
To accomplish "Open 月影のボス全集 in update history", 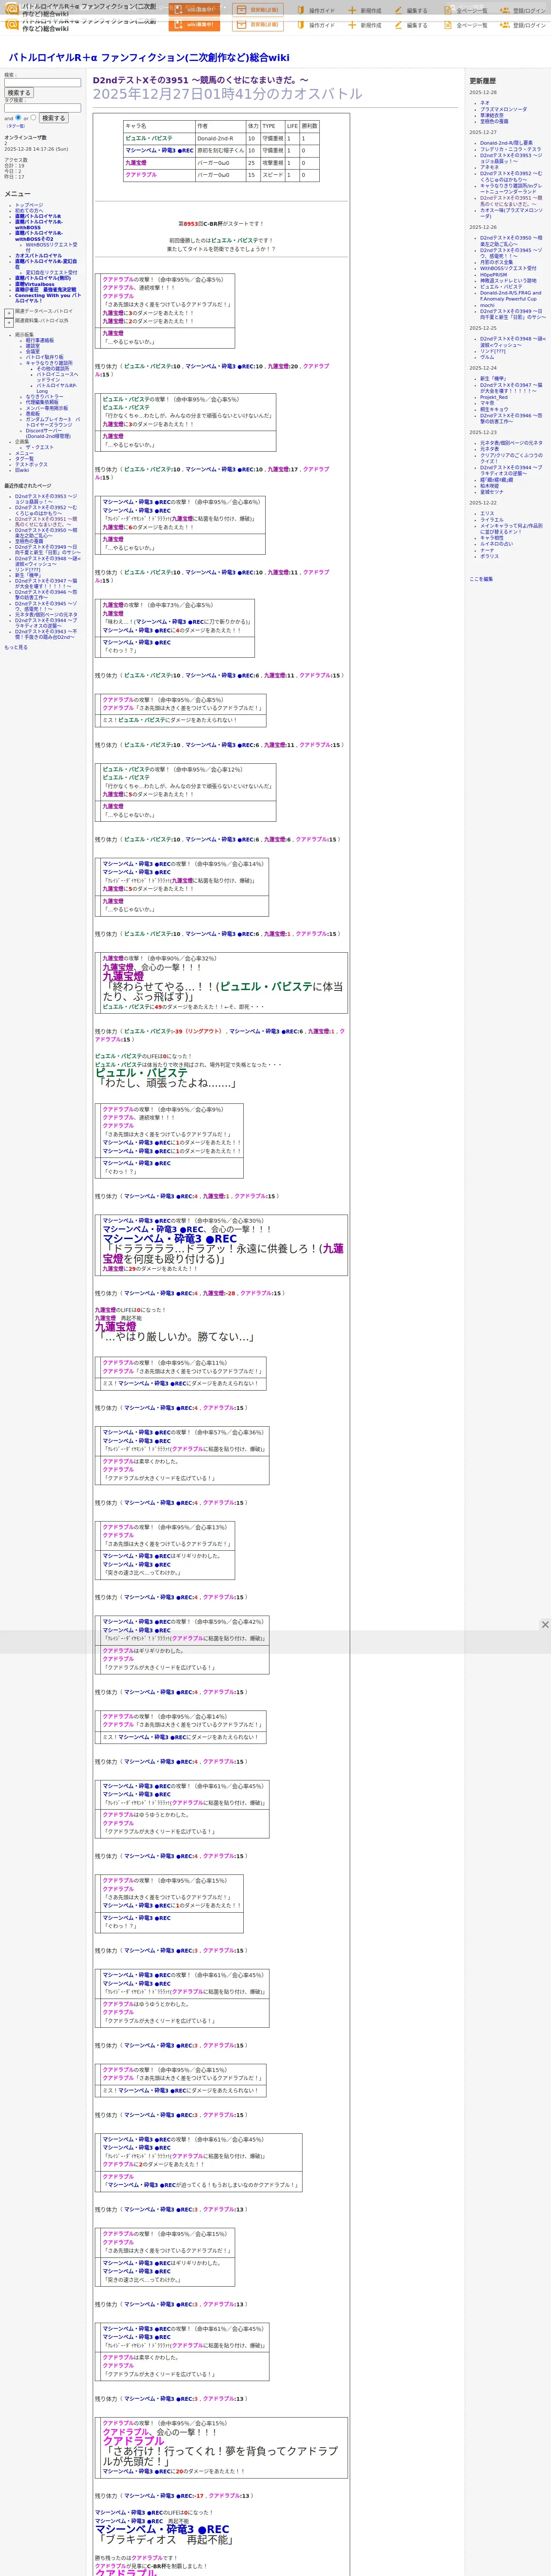I will (496, 262).
